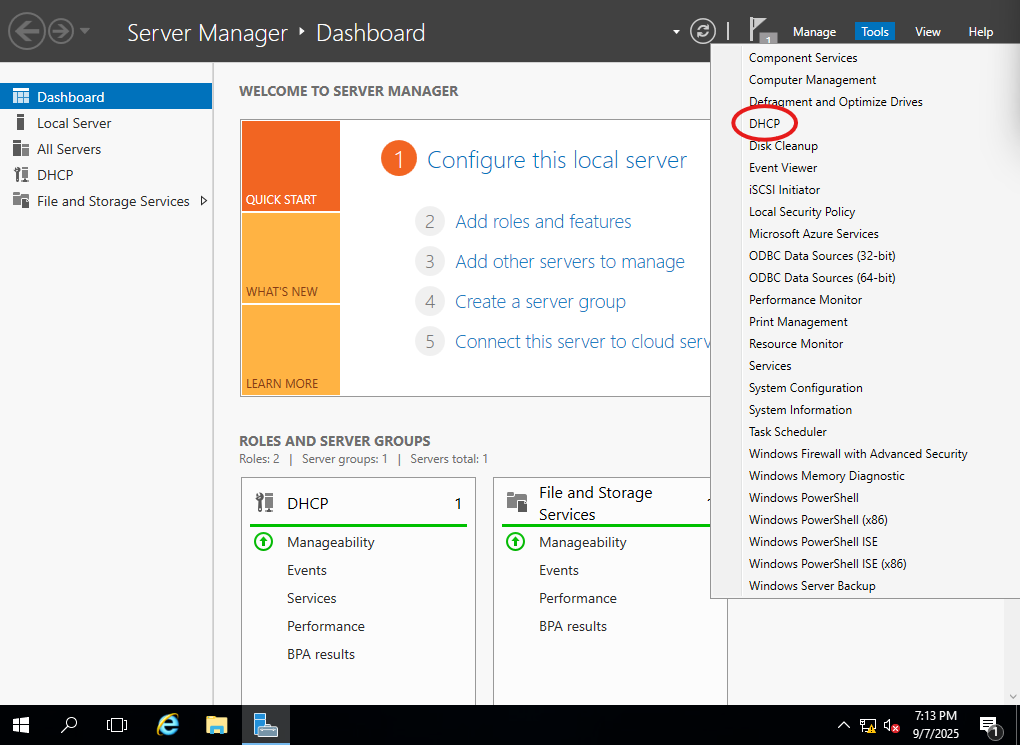This screenshot has width=1020, height=745.
Task: Close the Tools menu
Action: (x=874, y=32)
